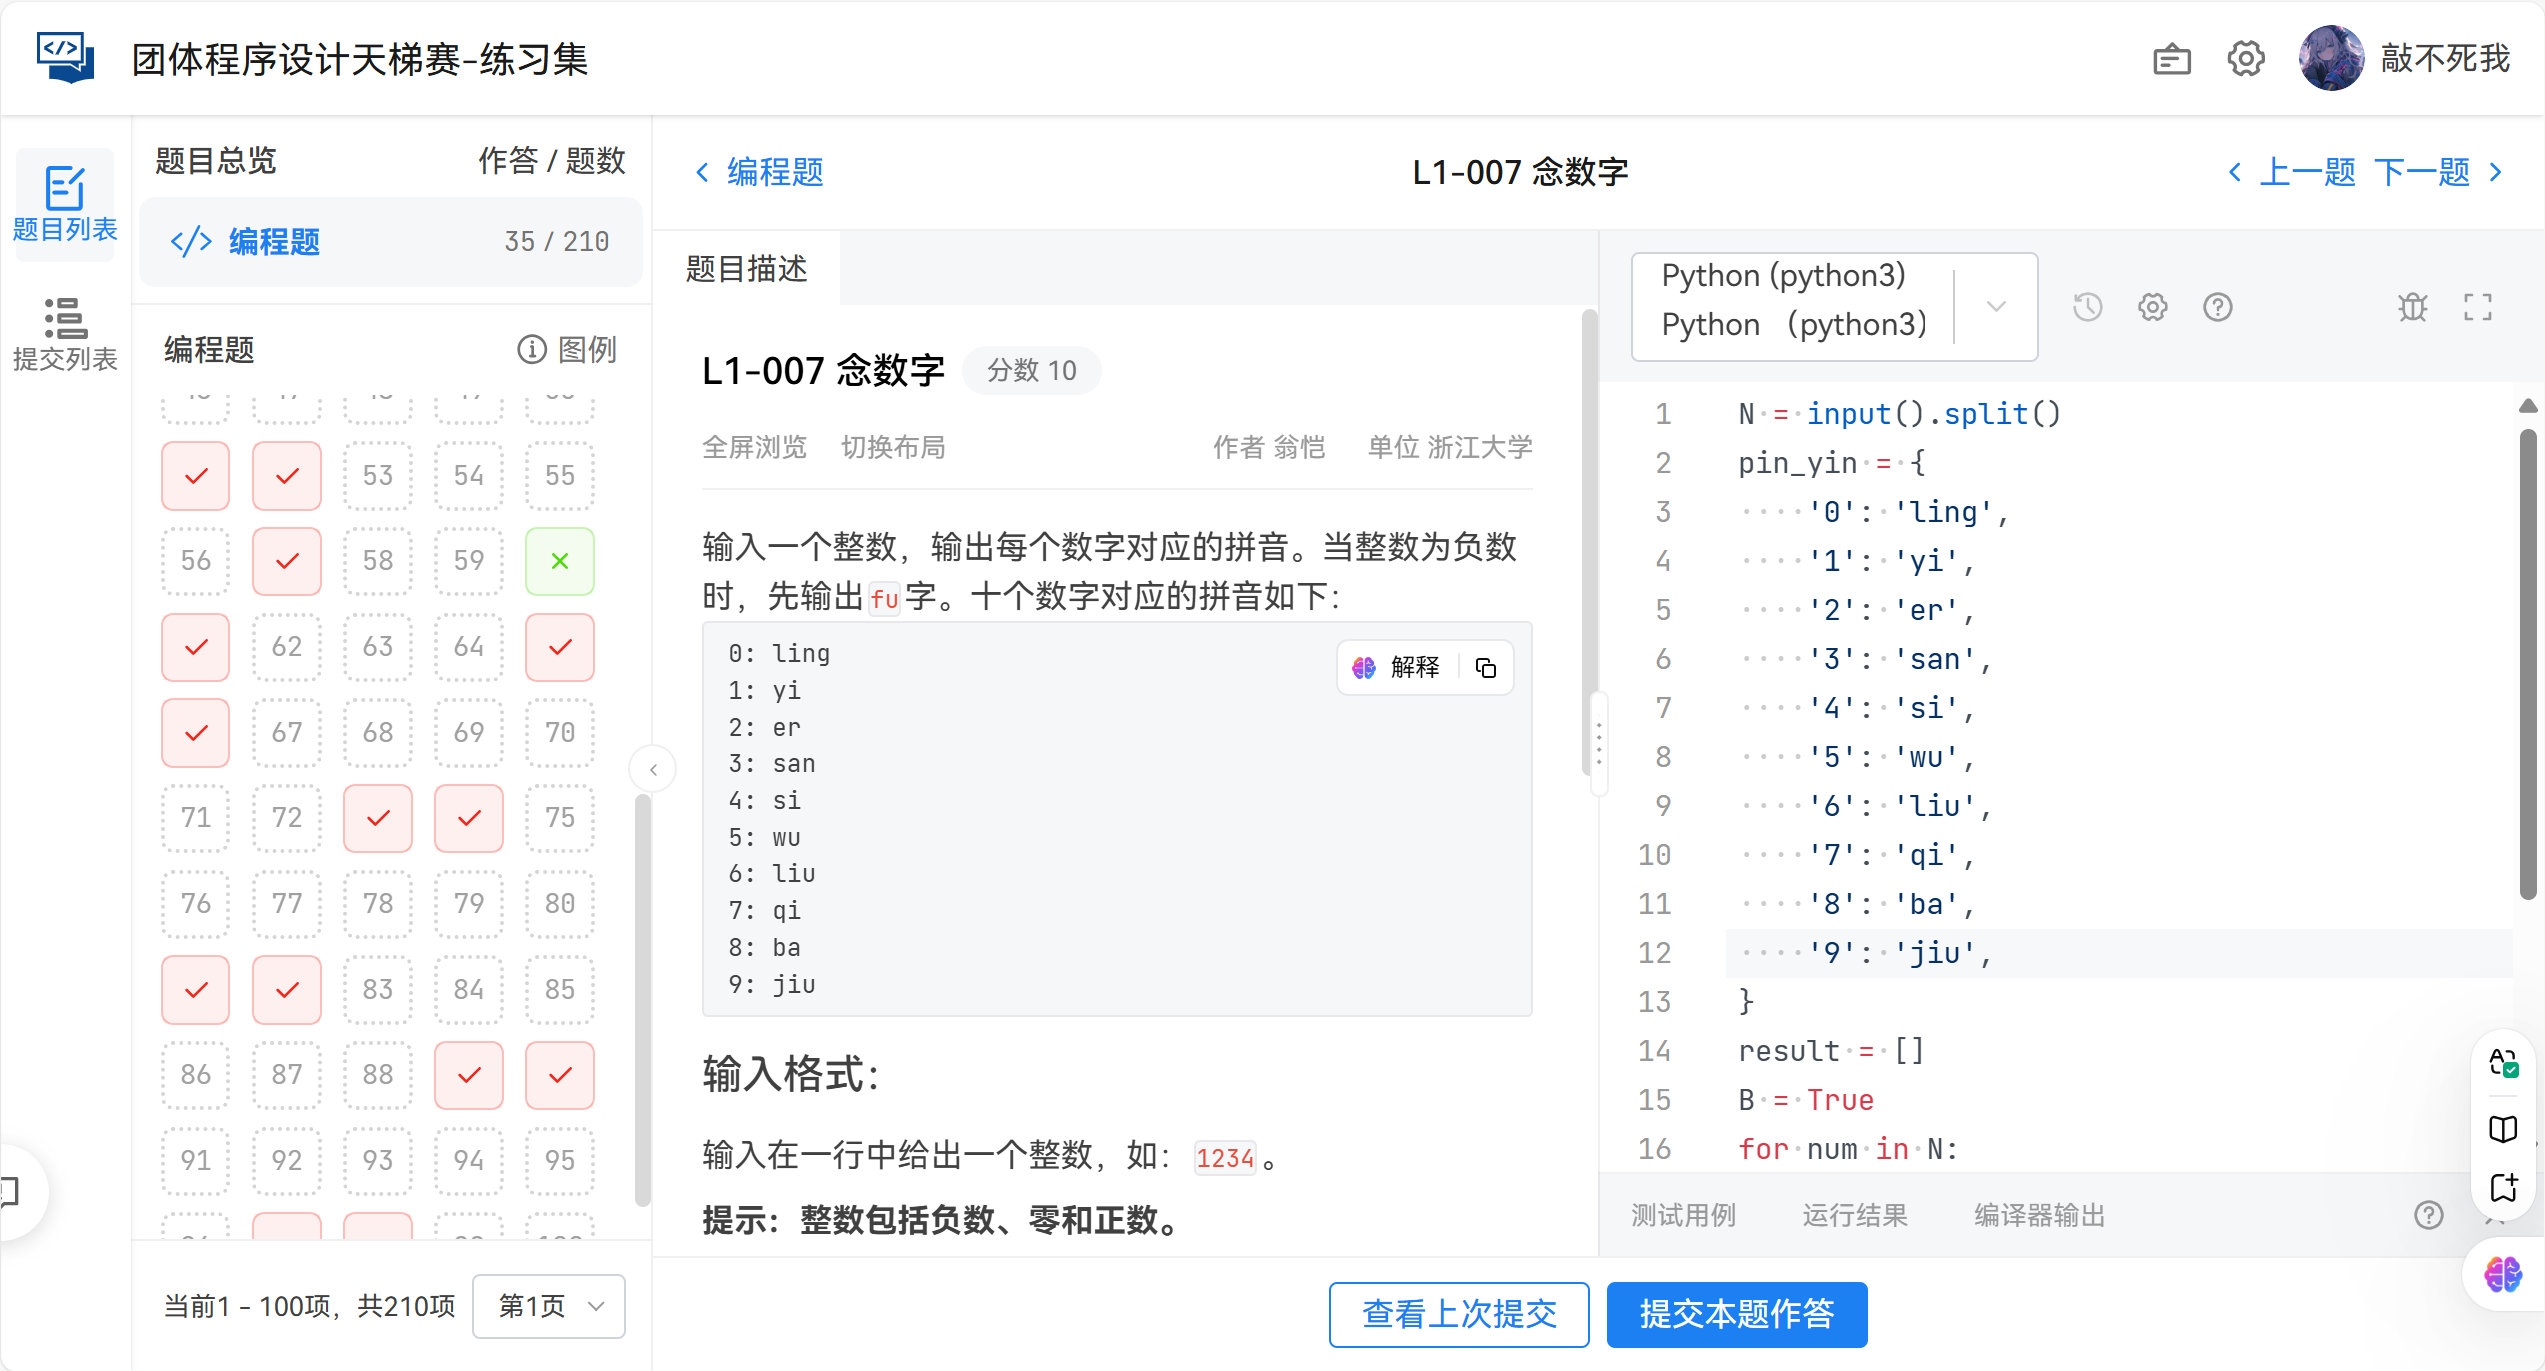Collapse the problem list side panel

click(x=653, y=769)
